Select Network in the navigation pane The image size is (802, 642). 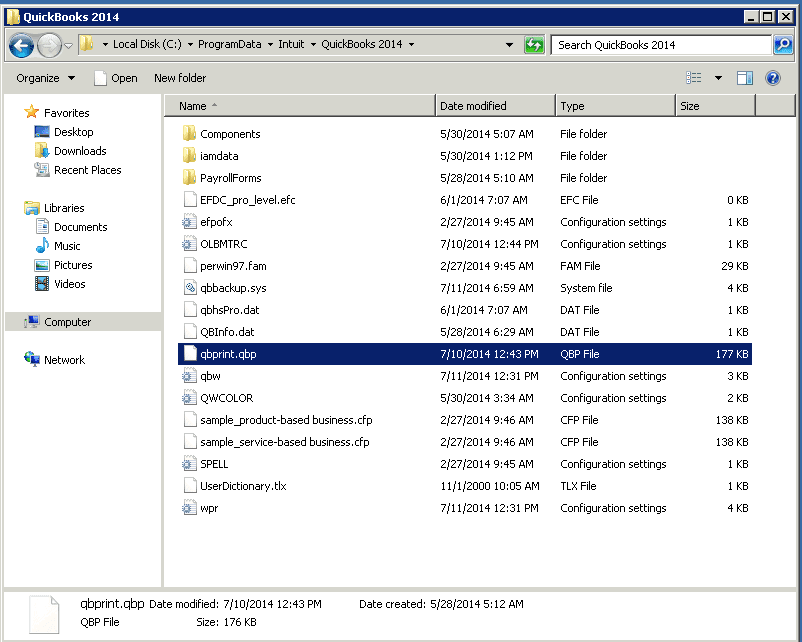click(64, 360)
